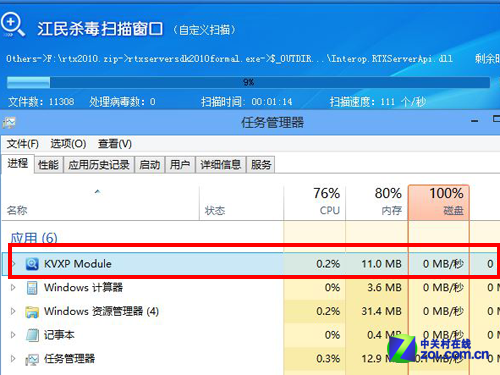Click the 扫描速度 111 个/秒 readout
Image resolution: width=500 pixels, height=375 pixels.
click(378, 102)
